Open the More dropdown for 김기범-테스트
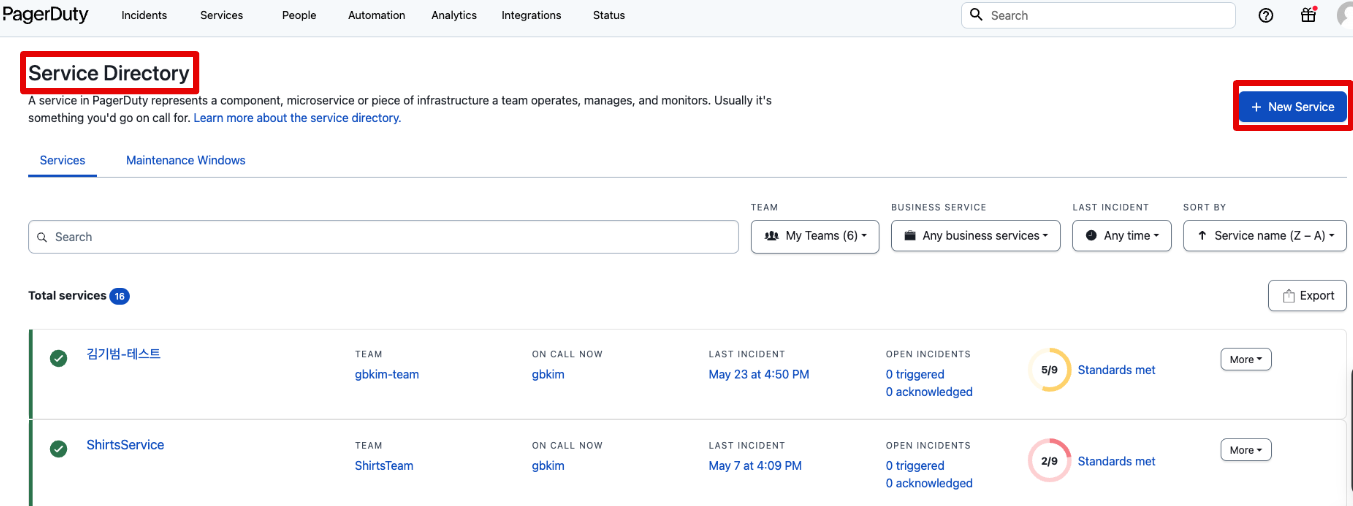 (x=1246, y=359)
